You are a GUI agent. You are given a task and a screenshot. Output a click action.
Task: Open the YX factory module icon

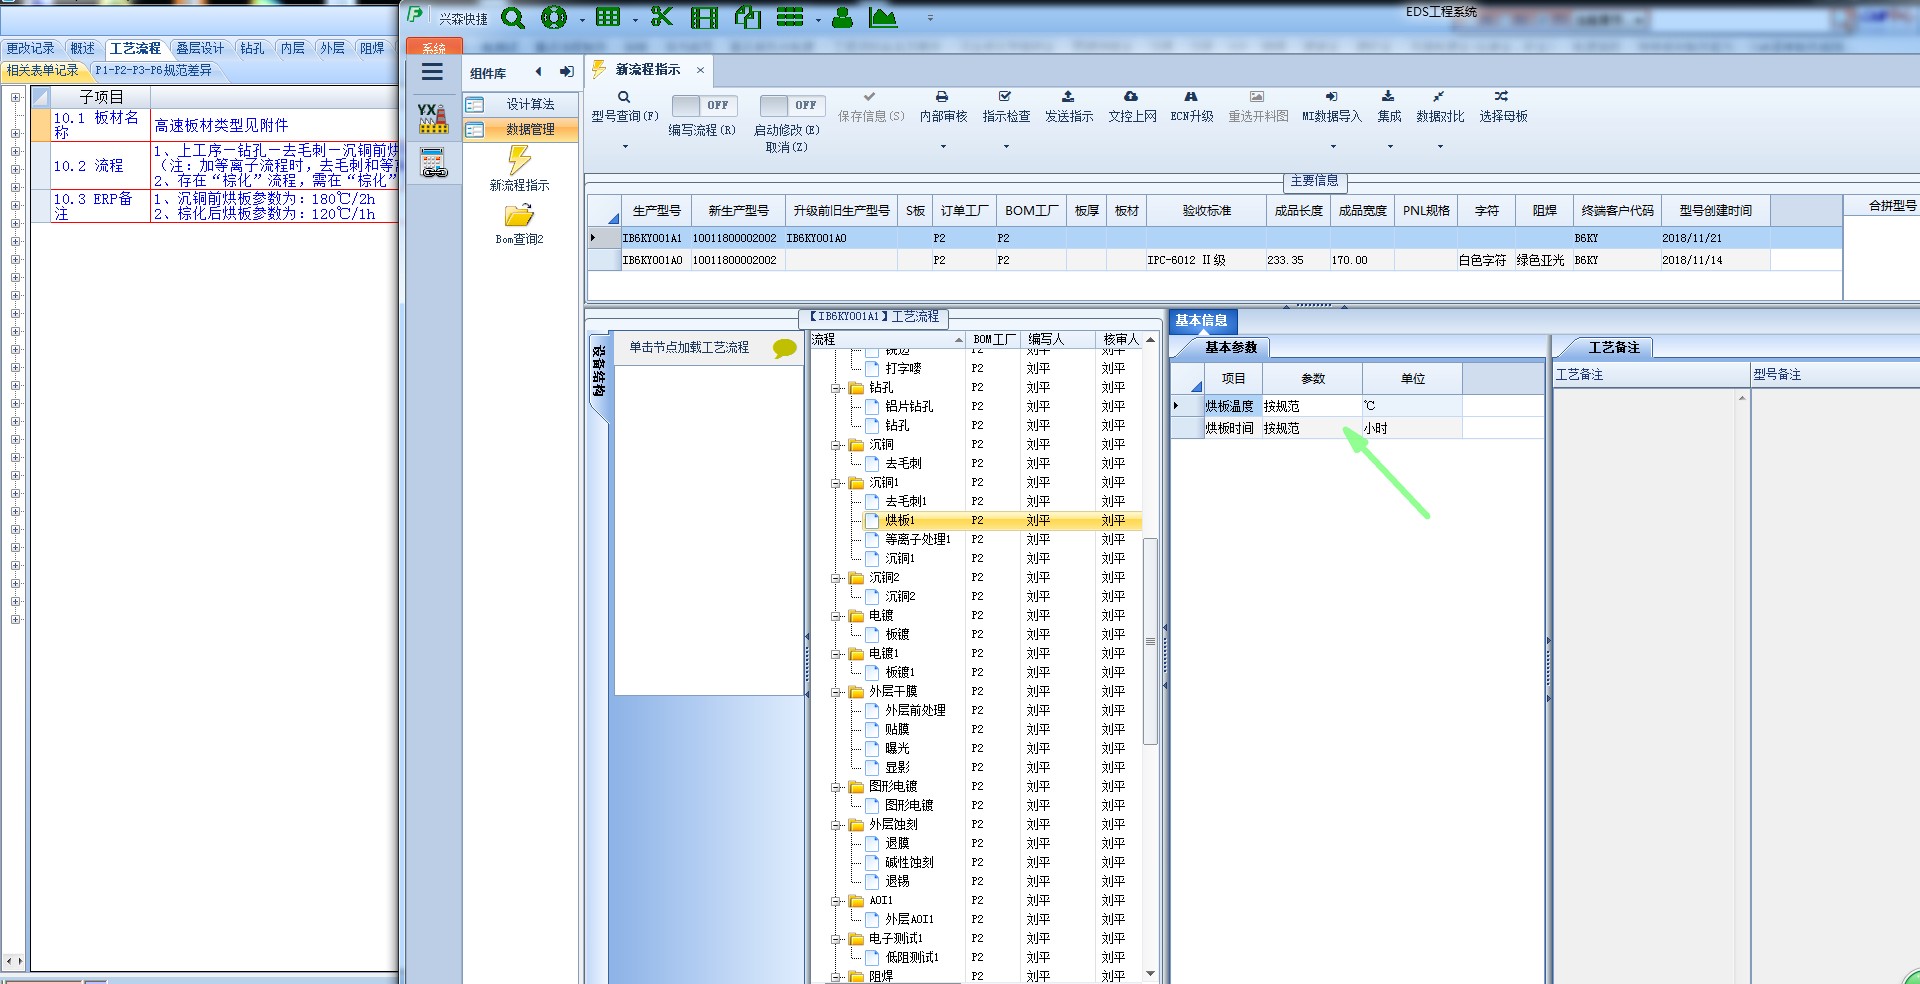(433, 118)
